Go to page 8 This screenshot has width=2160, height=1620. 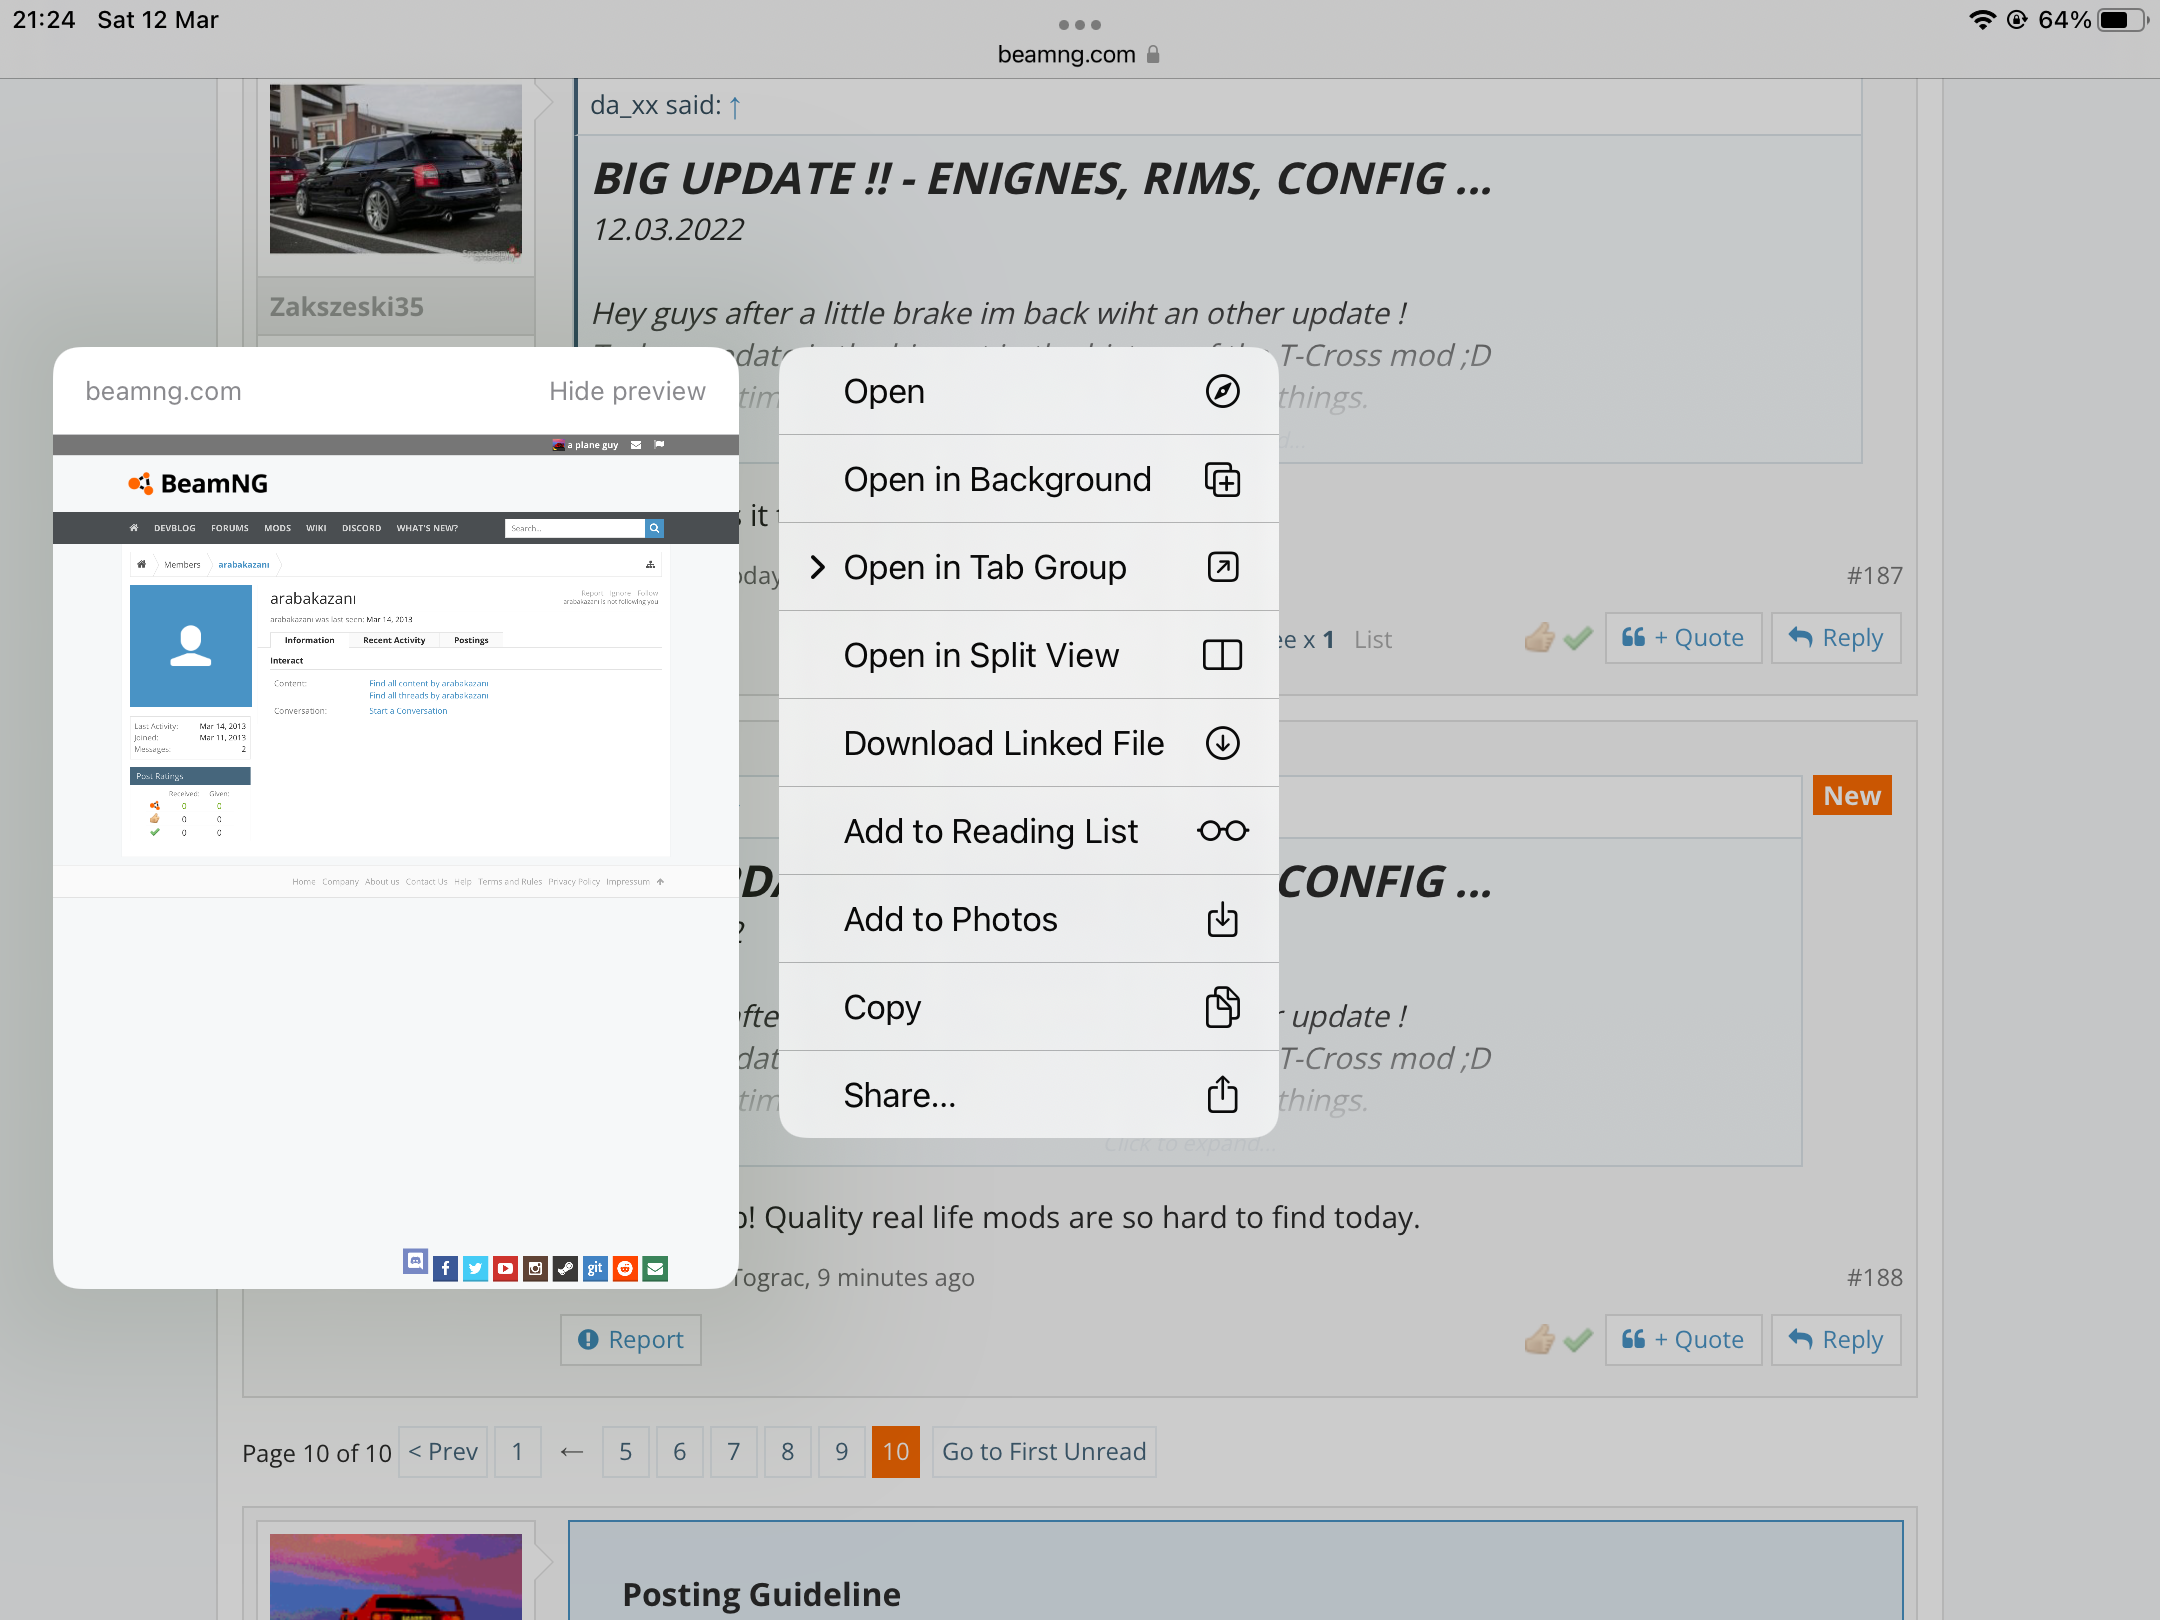coord(788,1452)
